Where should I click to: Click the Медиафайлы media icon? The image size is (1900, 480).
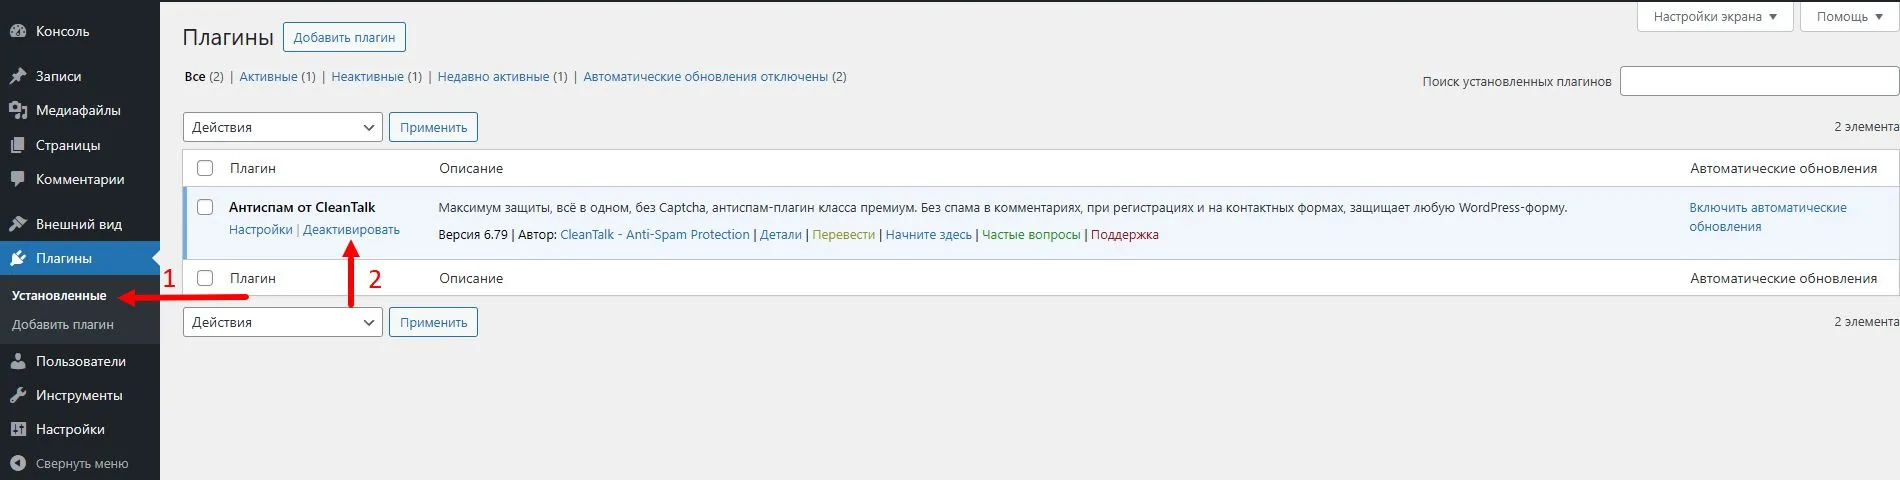click(17, 110)
